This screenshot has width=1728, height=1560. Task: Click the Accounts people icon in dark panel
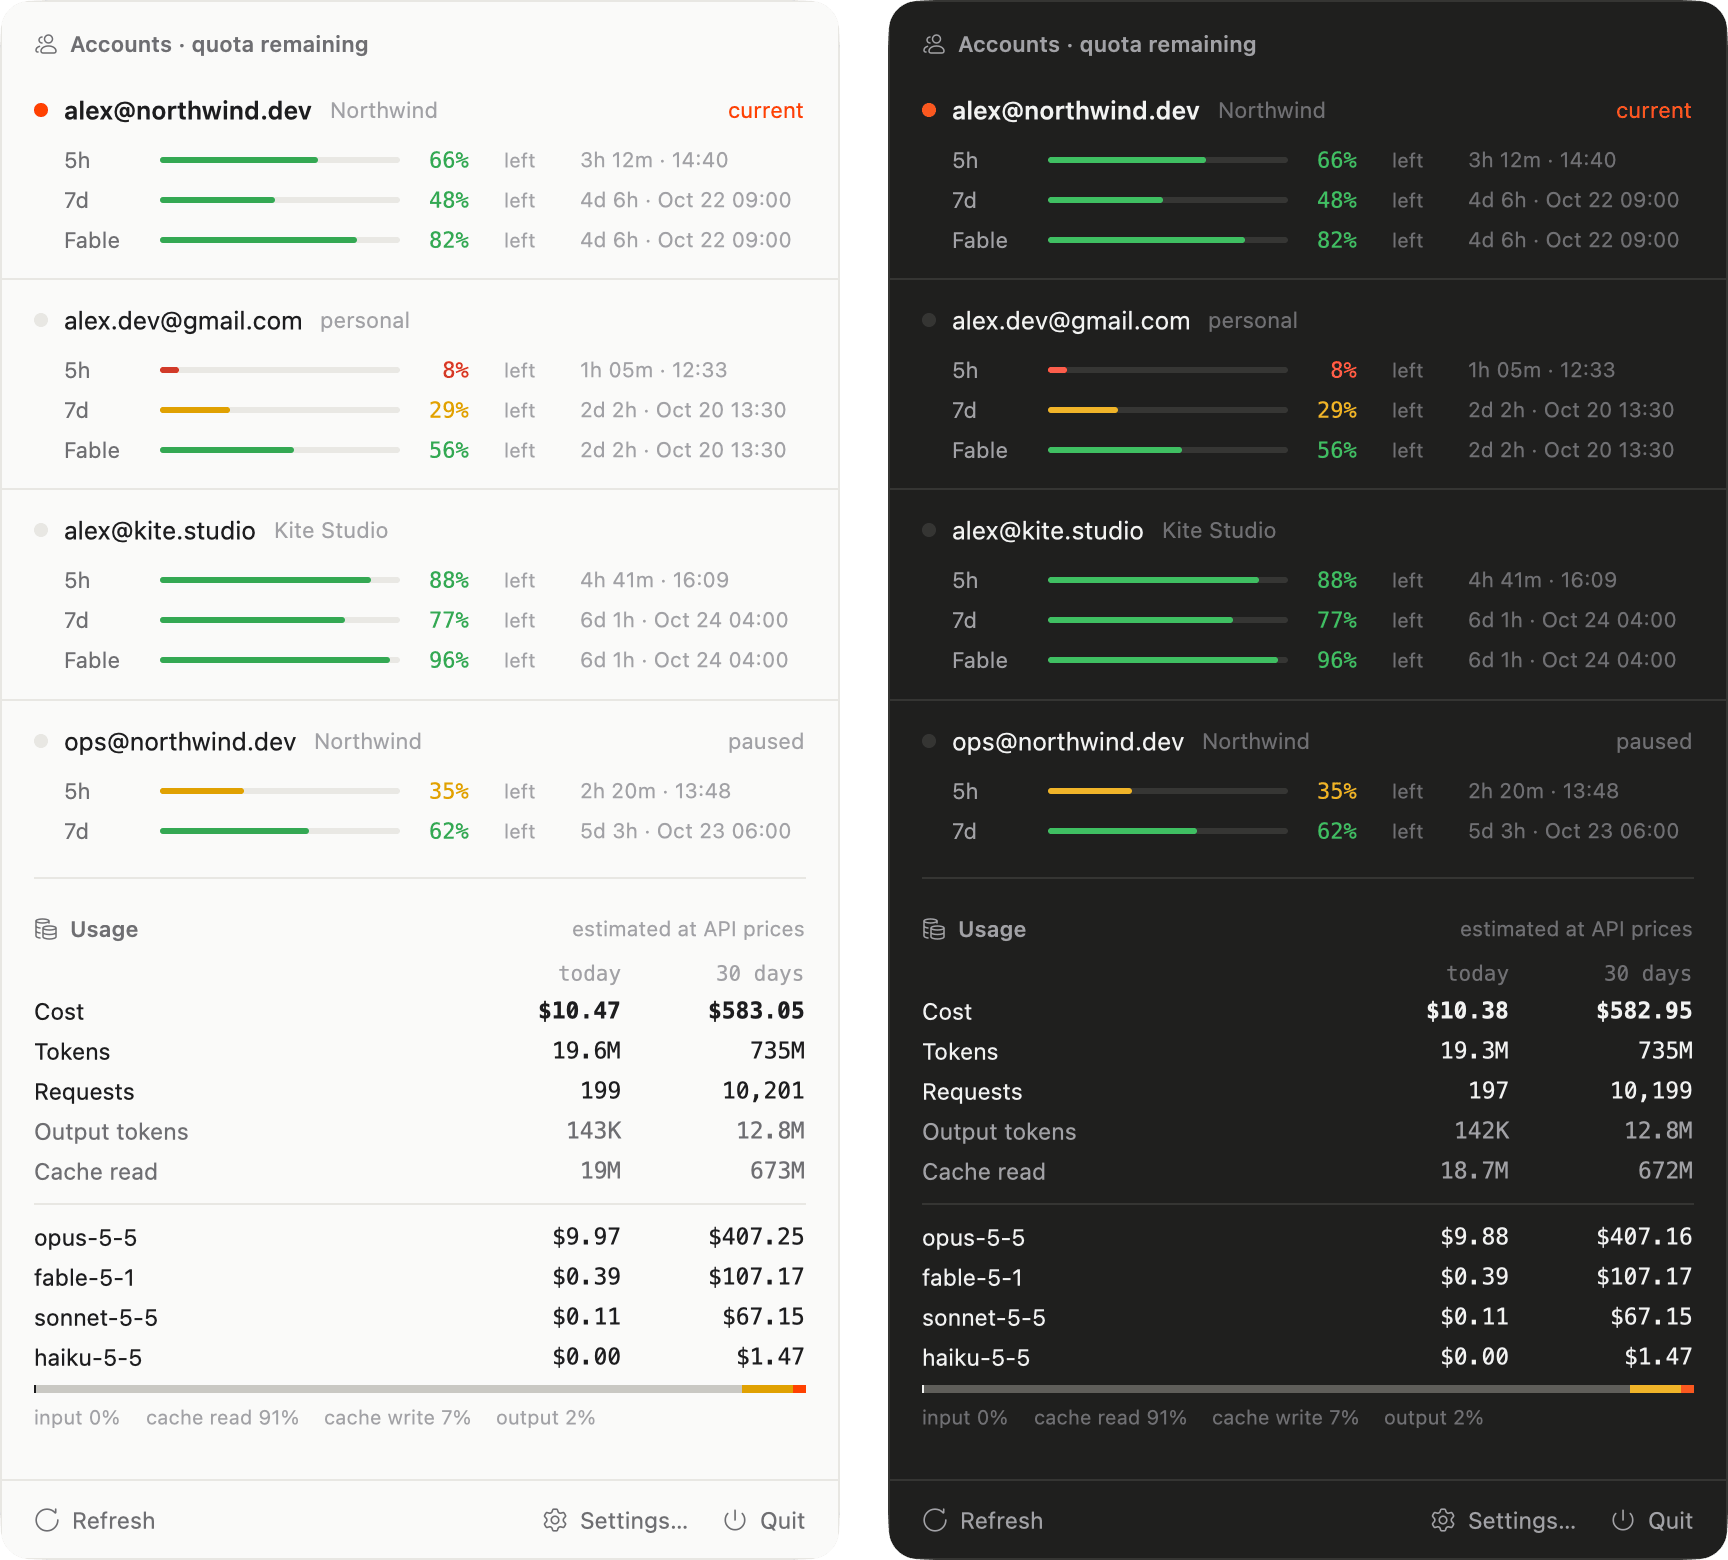point(934,44)
